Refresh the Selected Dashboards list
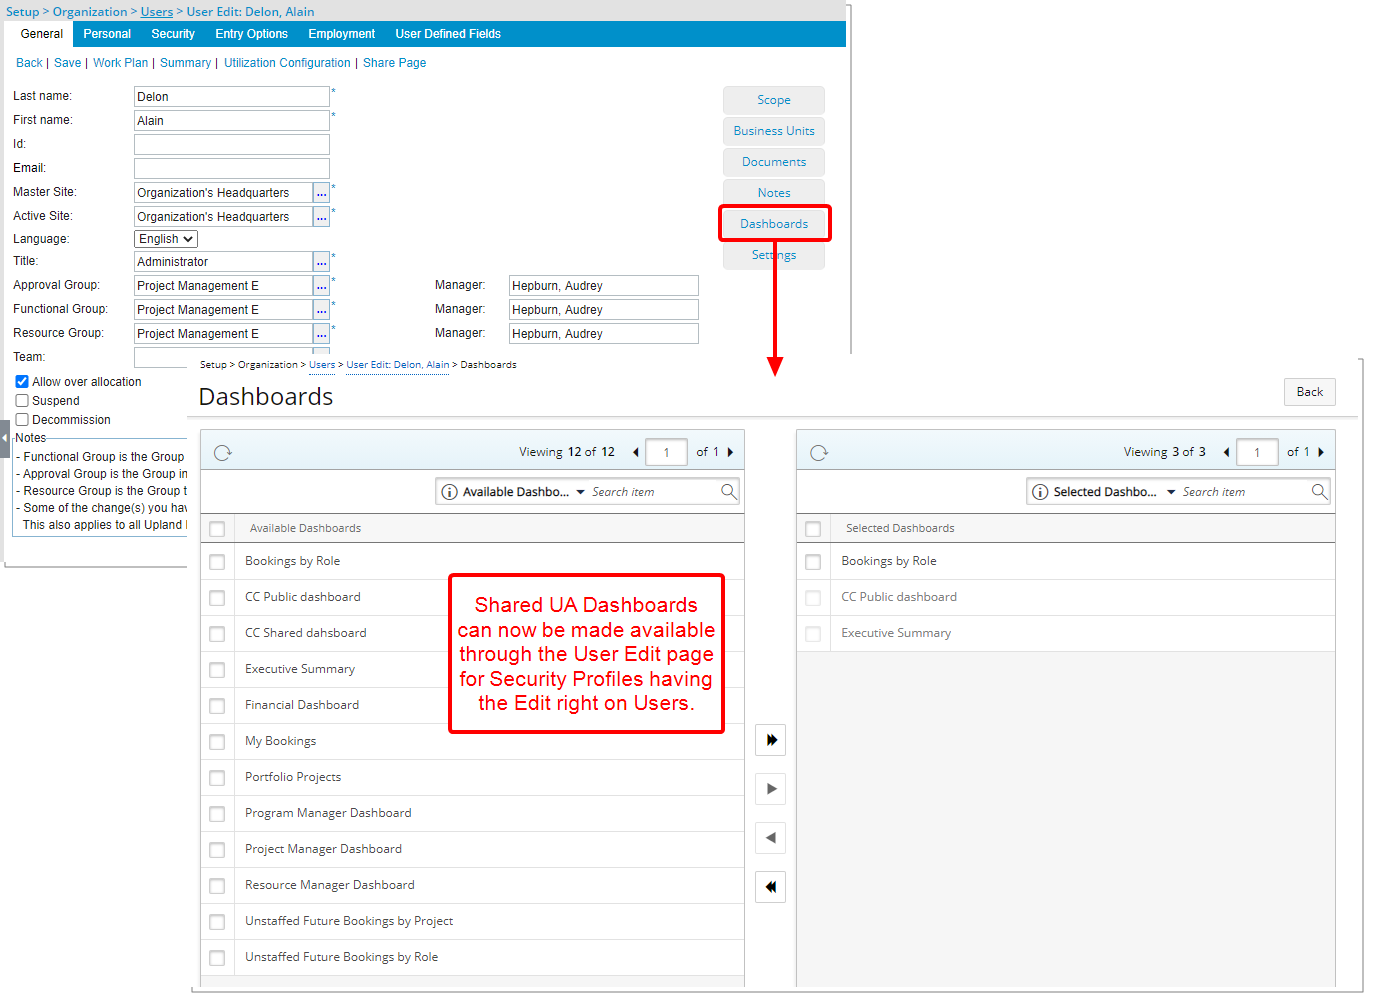Image resolution: width=1375 pixels, height=1004 pixels. click(819, 453)
